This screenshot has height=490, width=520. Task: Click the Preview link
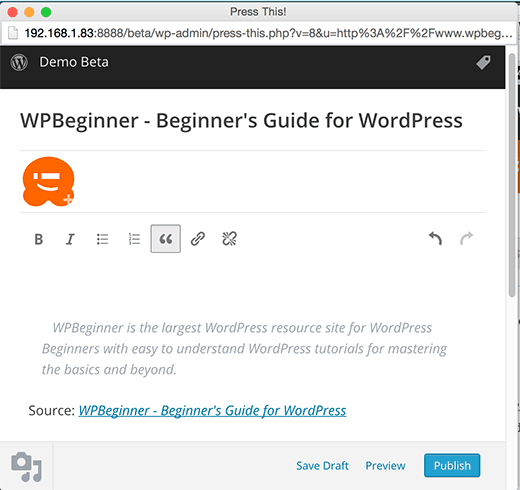pos(385,465)
